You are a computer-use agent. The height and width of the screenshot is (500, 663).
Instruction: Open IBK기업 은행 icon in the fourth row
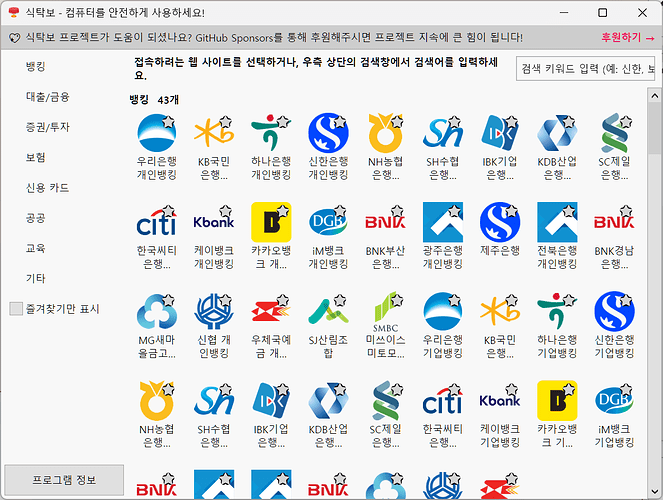(271, 401)
